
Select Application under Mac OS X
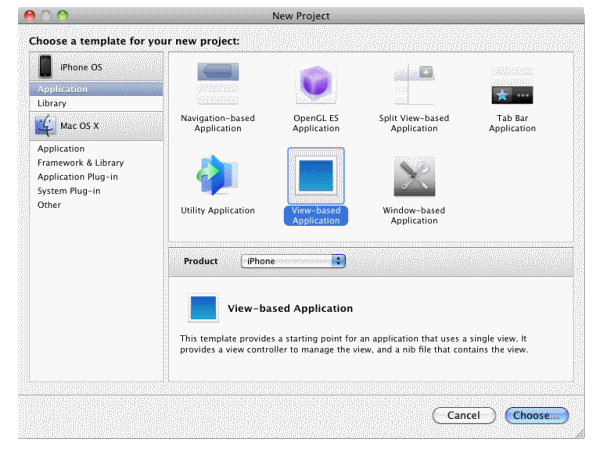pyautogui.click(x=61, y=148)
